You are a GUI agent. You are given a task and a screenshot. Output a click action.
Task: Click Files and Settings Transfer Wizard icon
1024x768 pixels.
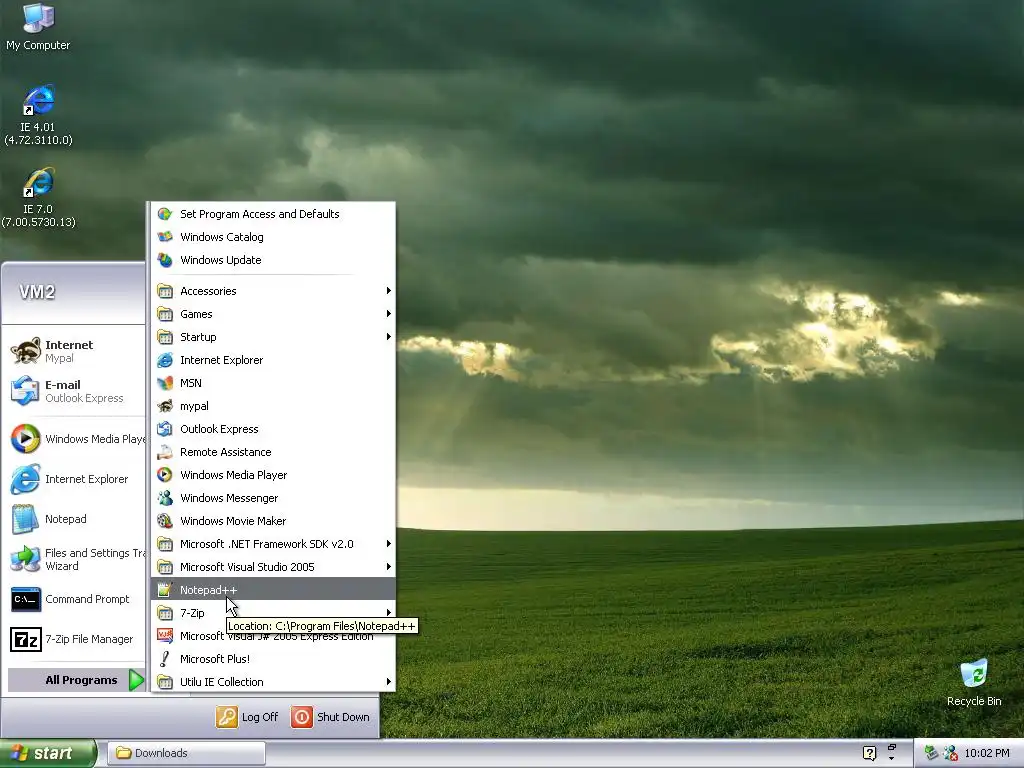25,559
